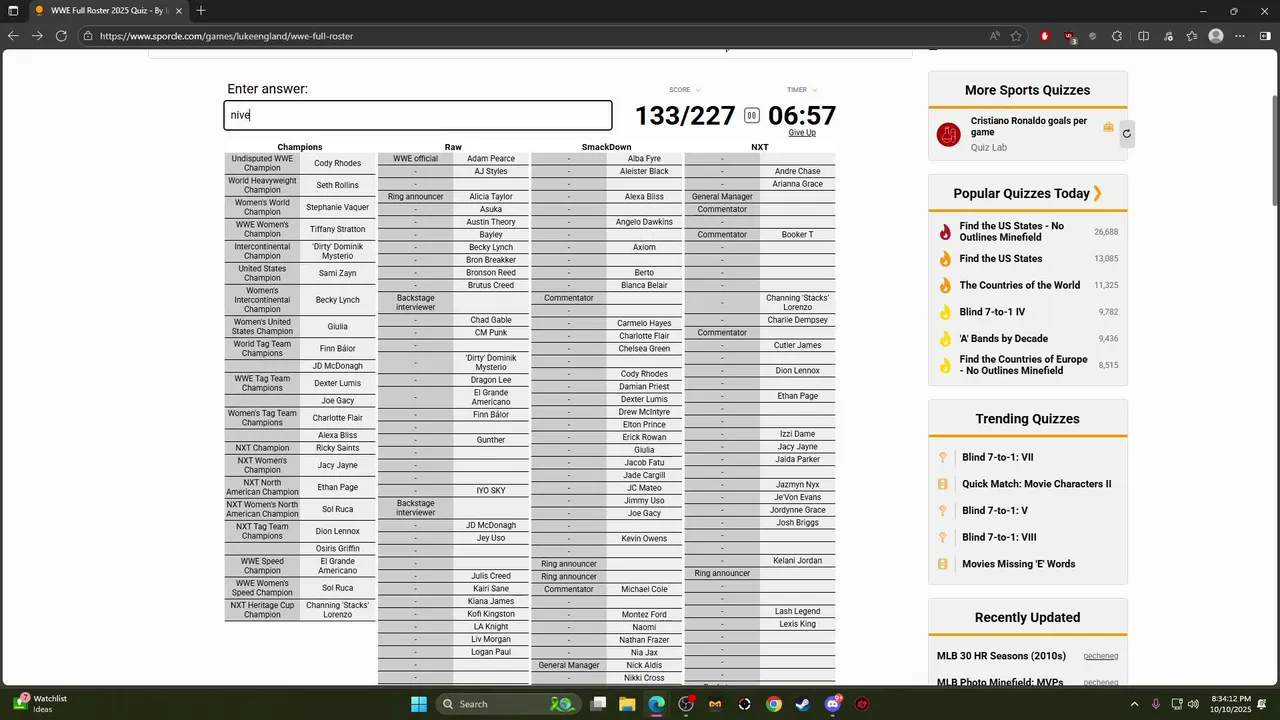Open a new browser tab

tap(201, 11)
